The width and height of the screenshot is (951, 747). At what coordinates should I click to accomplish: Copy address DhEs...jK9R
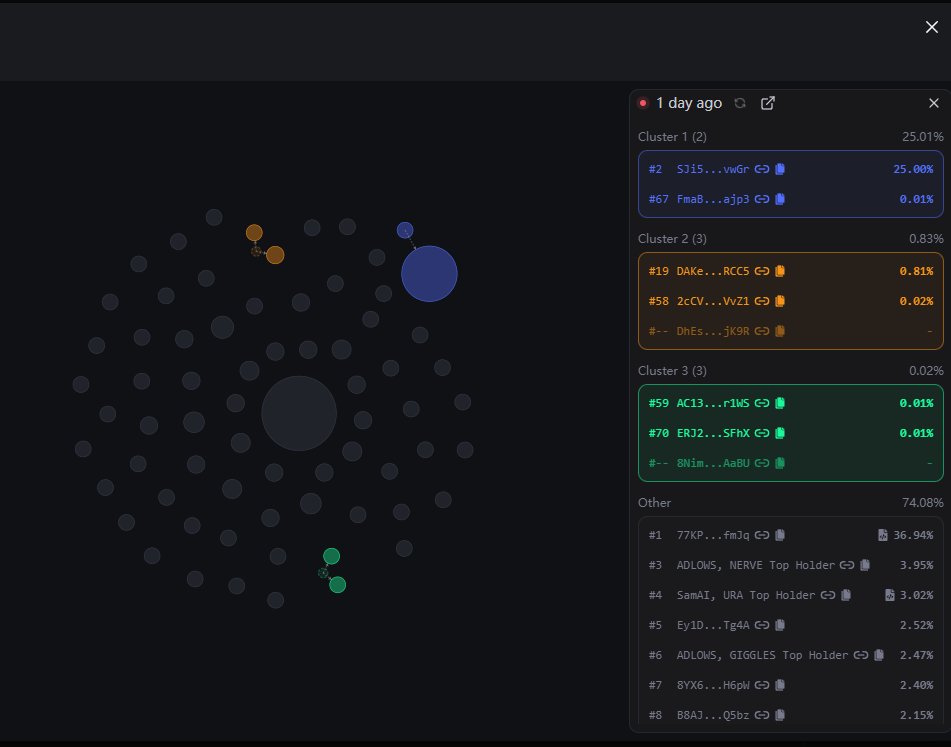click(x=780, y=331)
